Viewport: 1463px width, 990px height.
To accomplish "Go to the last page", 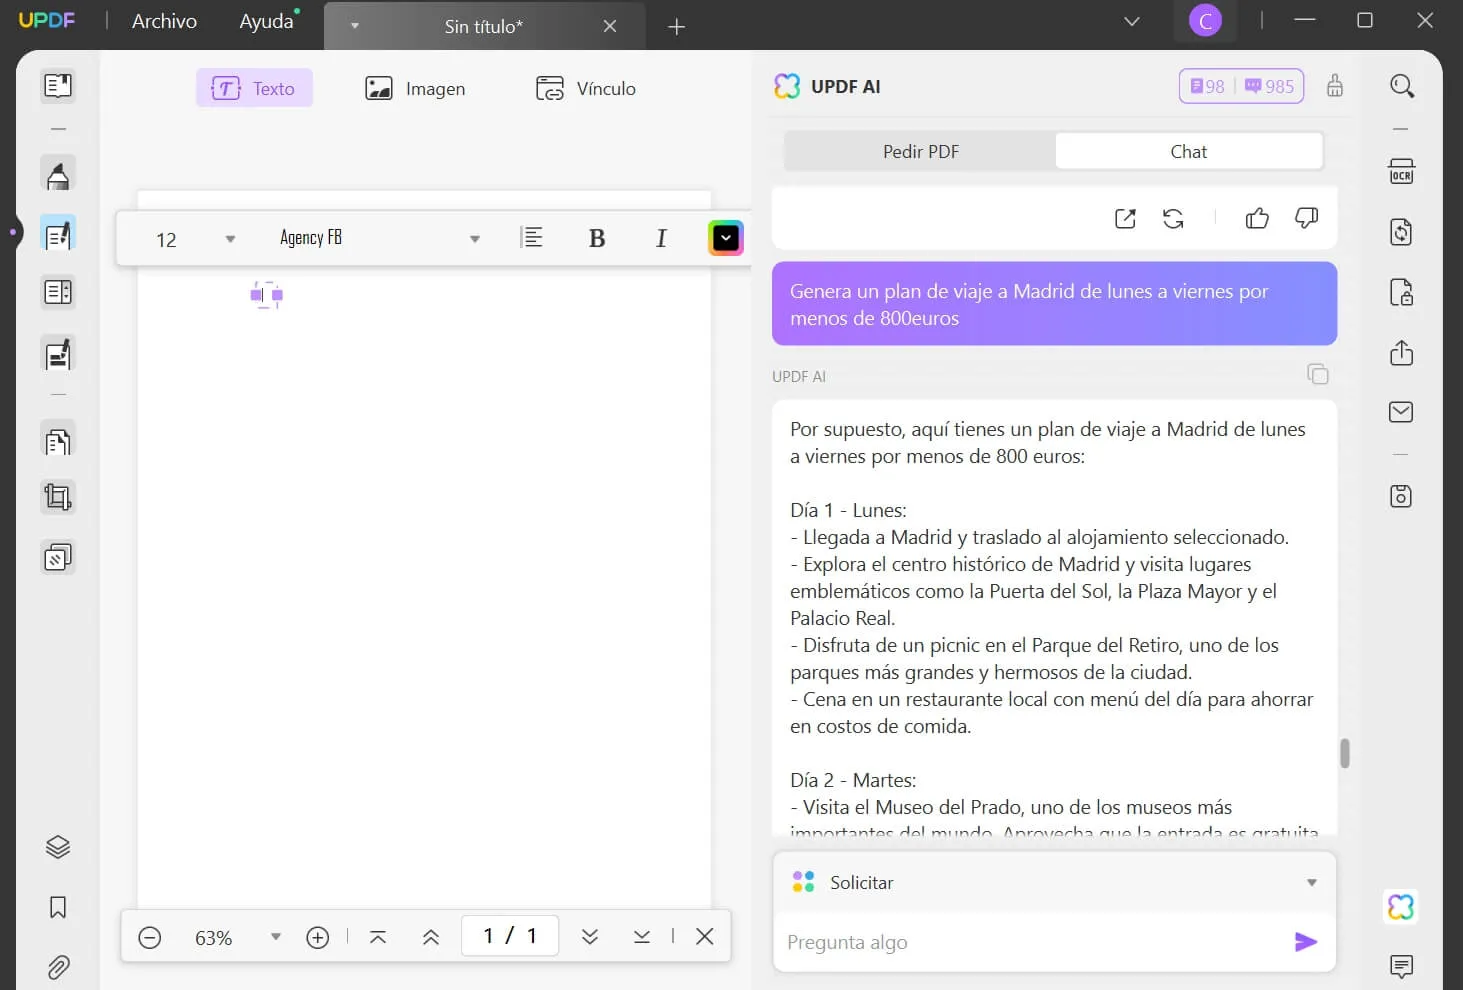I will (642, 937).
